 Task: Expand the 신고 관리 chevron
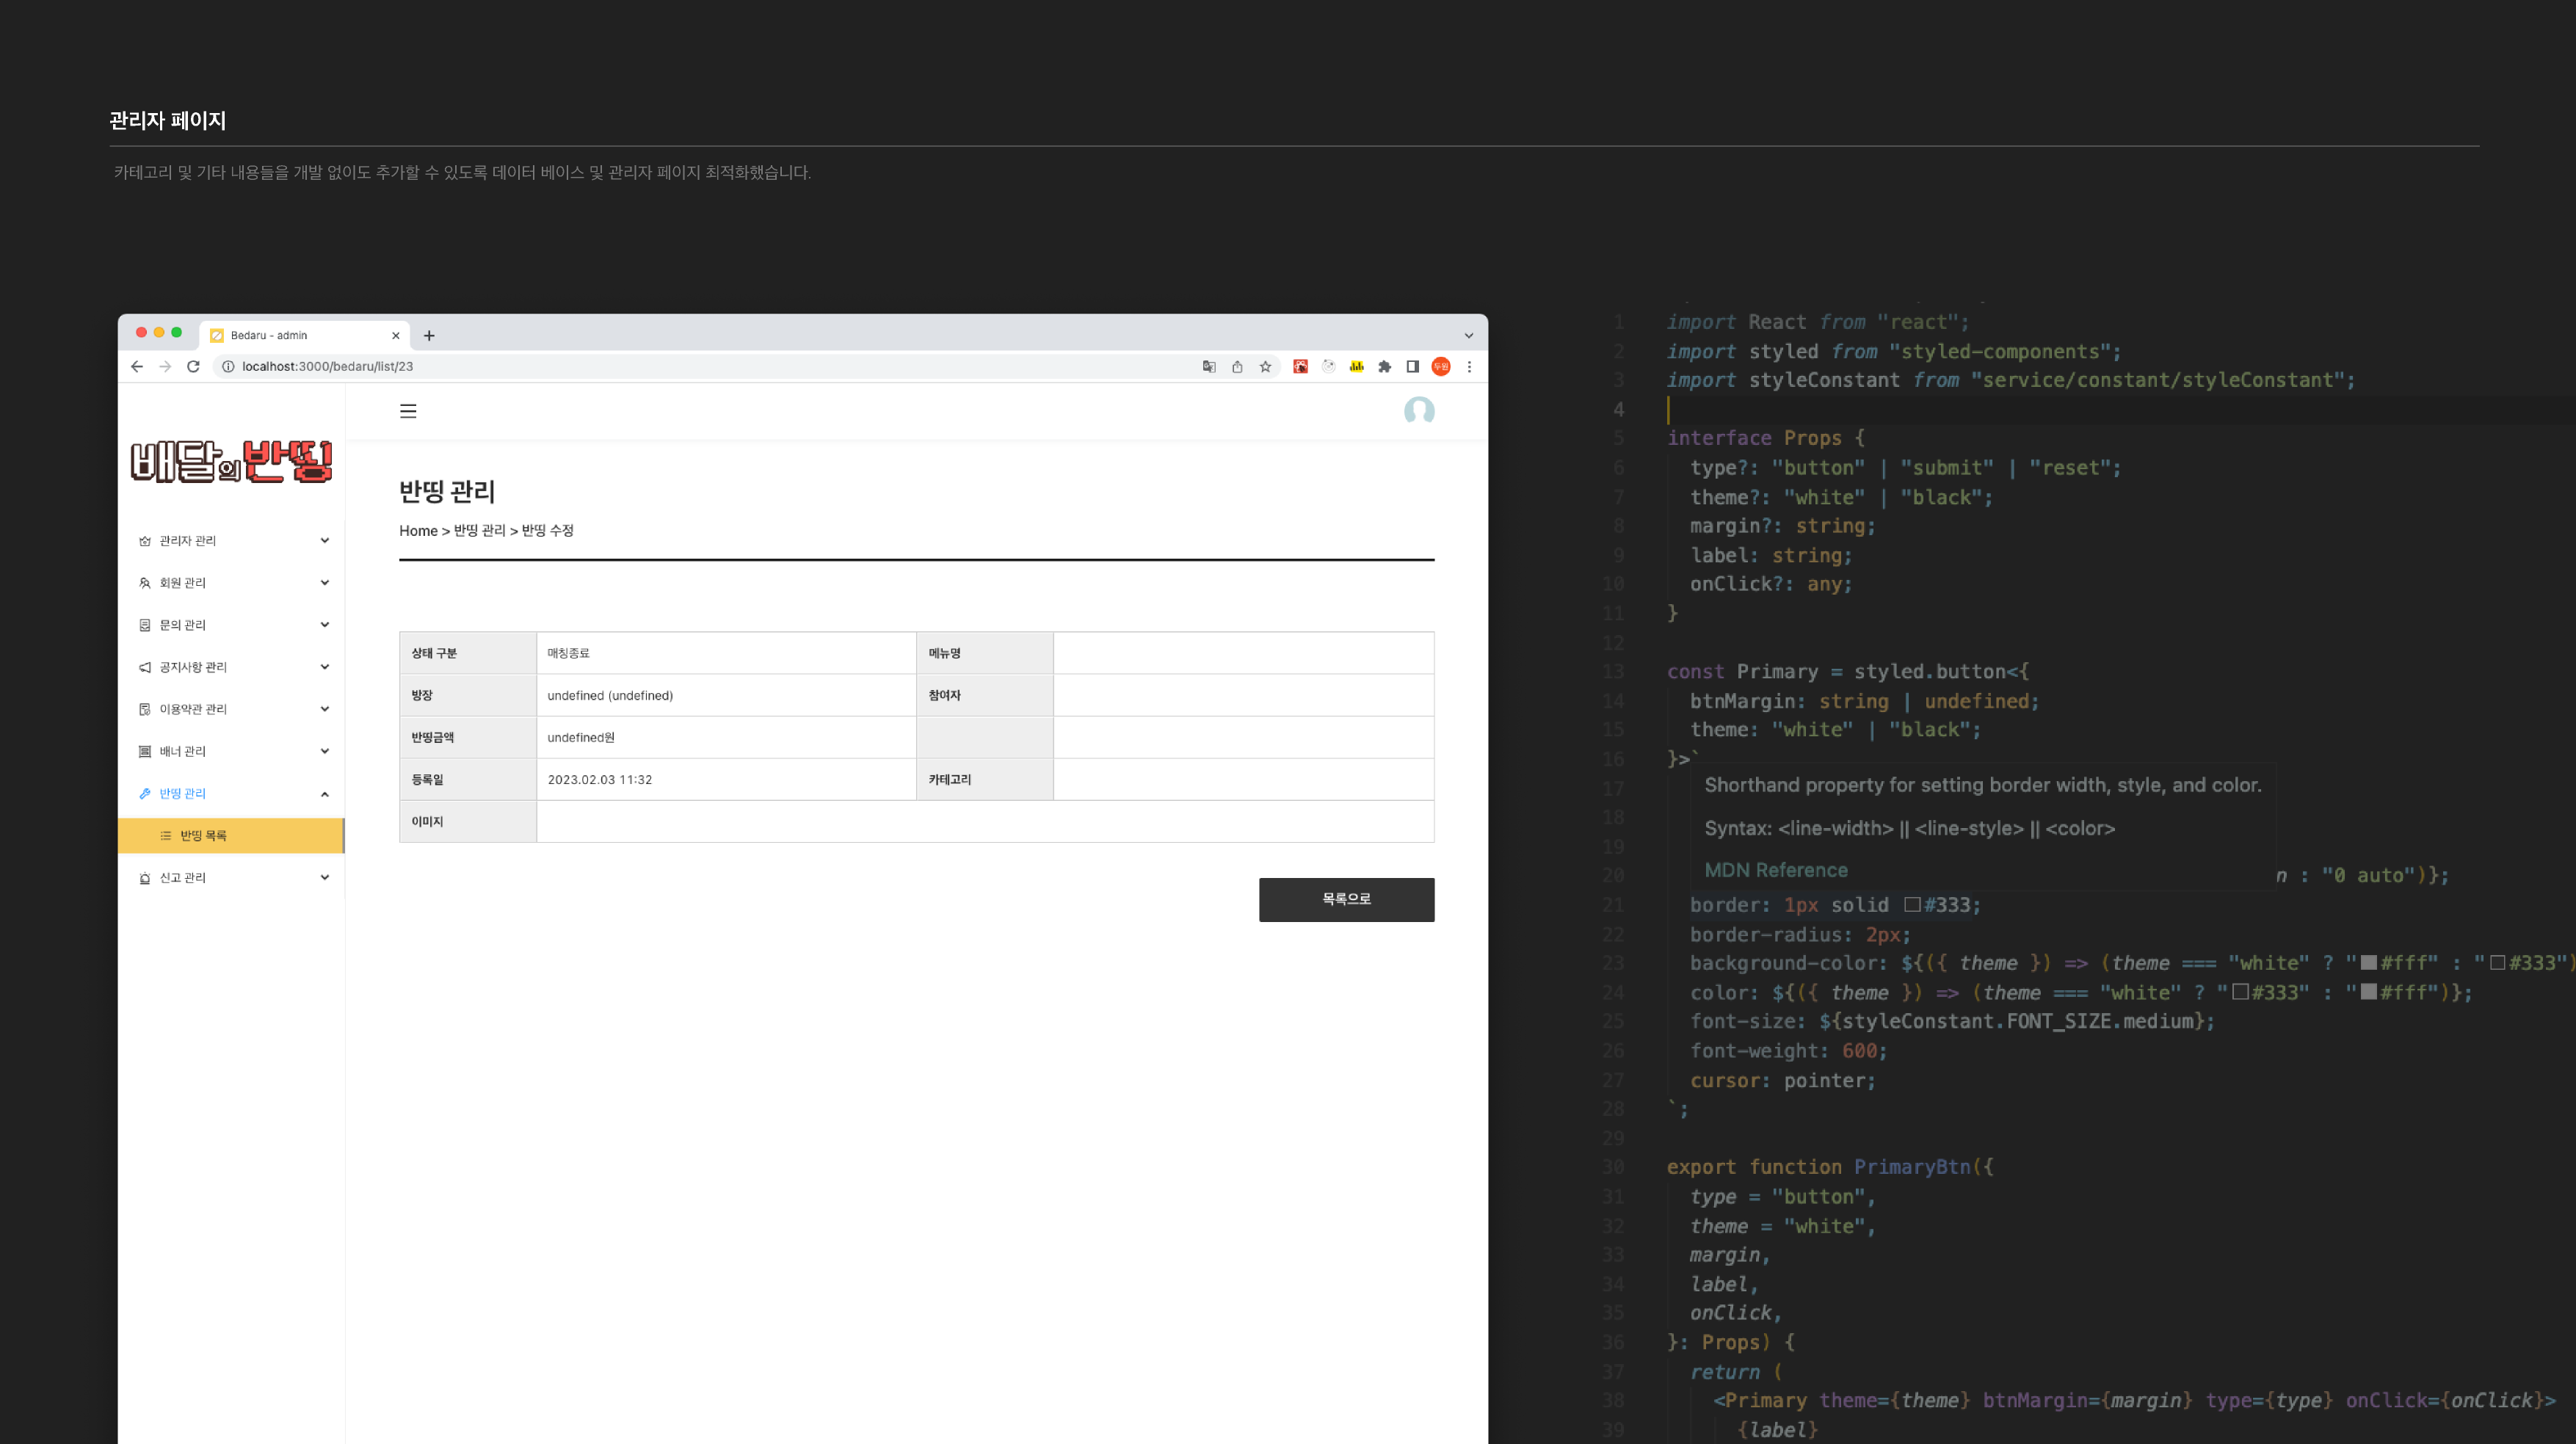coord(325,877)
